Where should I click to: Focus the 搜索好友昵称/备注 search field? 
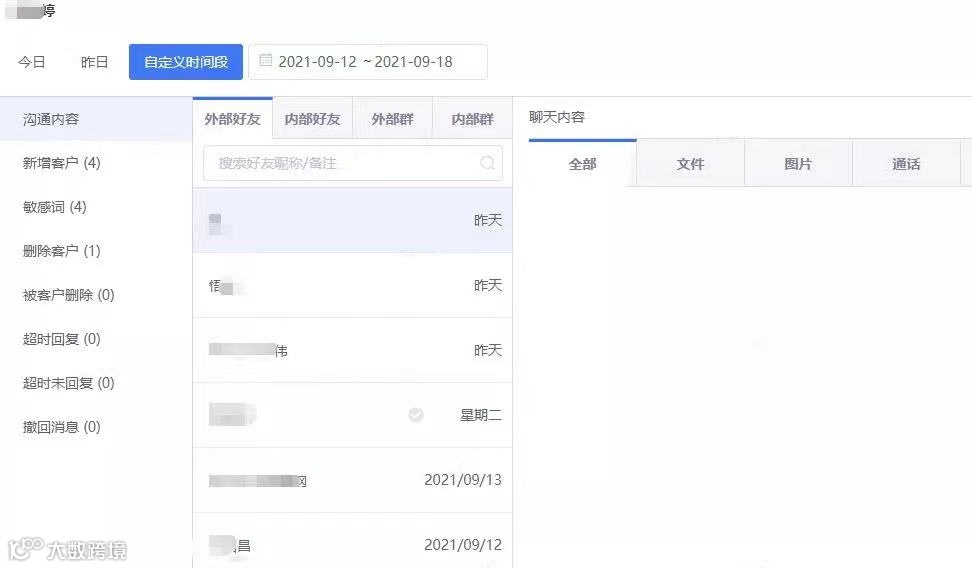(353, 163)
